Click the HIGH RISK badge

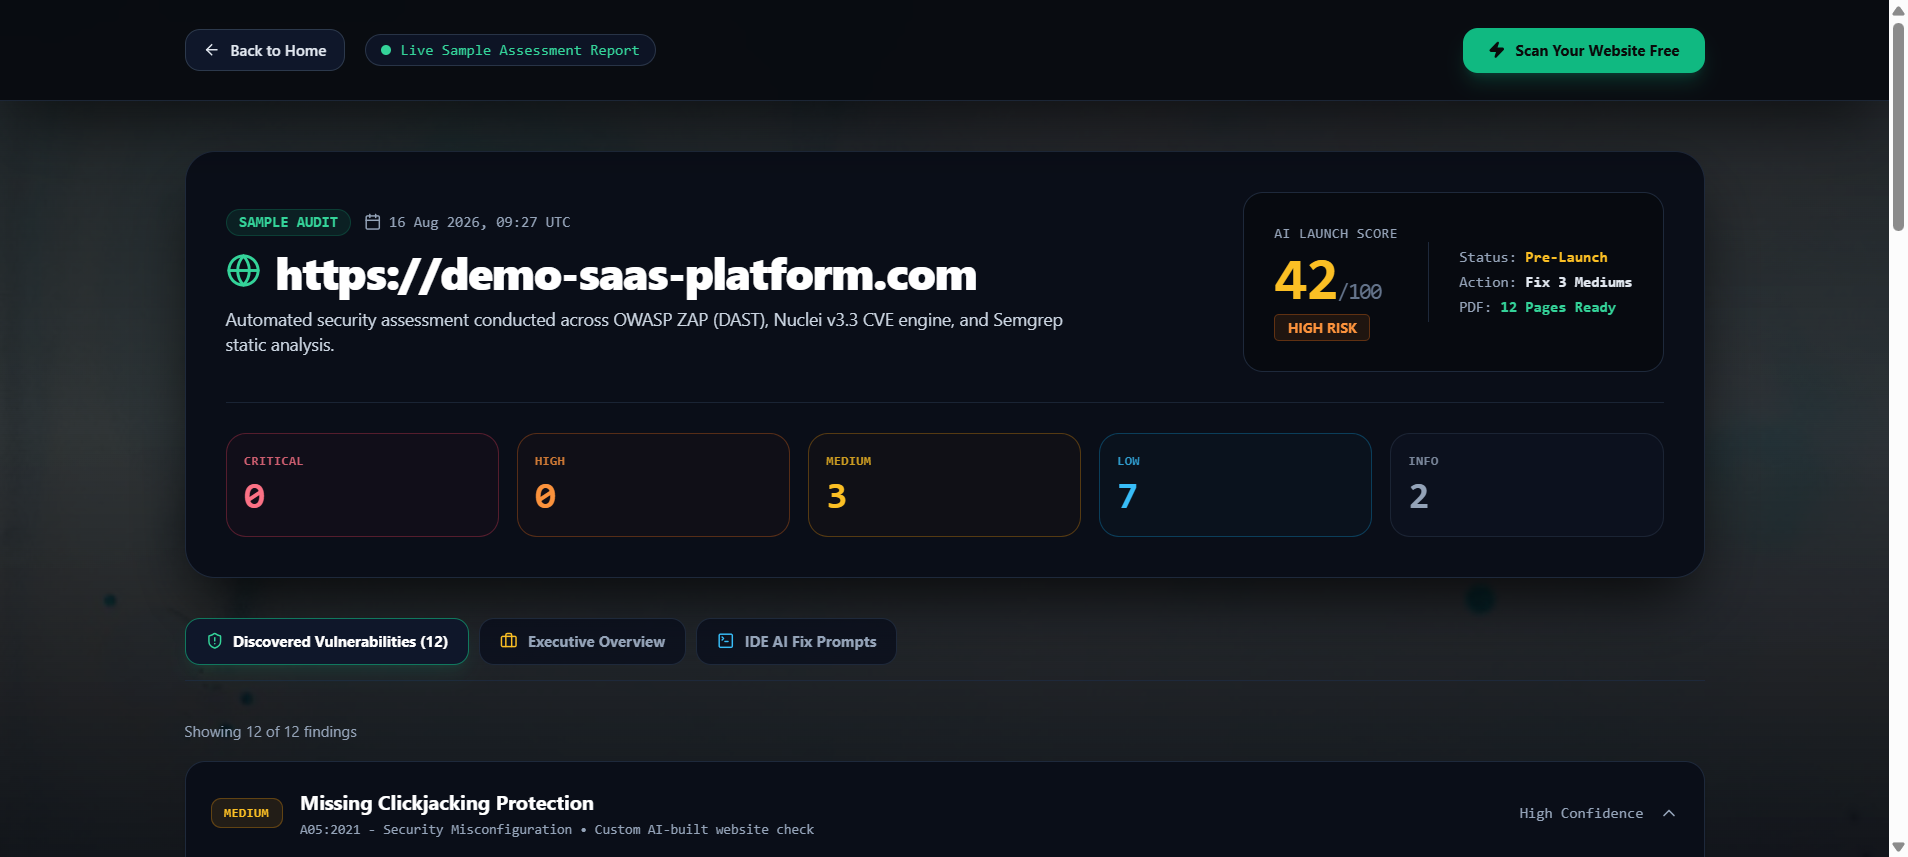[1322, 328]
